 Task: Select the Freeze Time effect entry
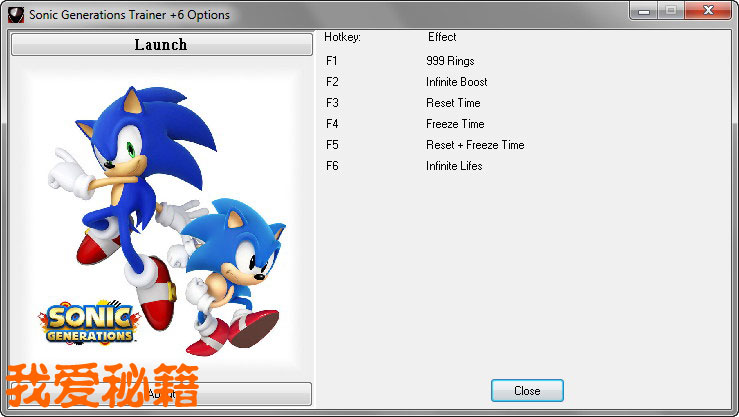(455, 124)
